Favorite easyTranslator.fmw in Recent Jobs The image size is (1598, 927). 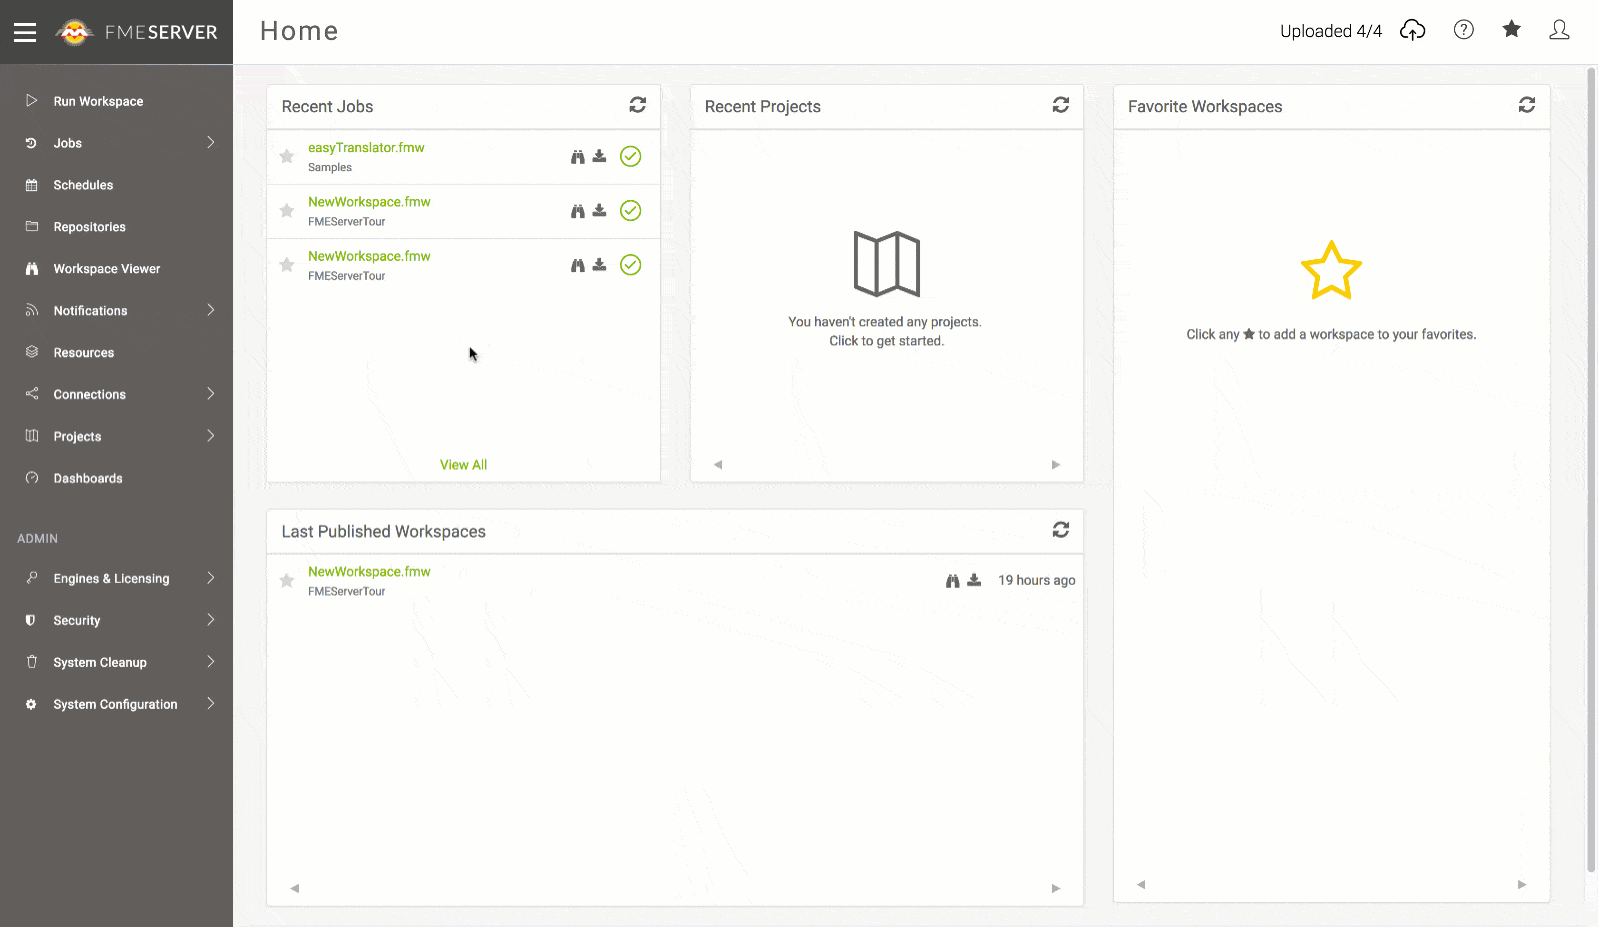tap(287, 156)
